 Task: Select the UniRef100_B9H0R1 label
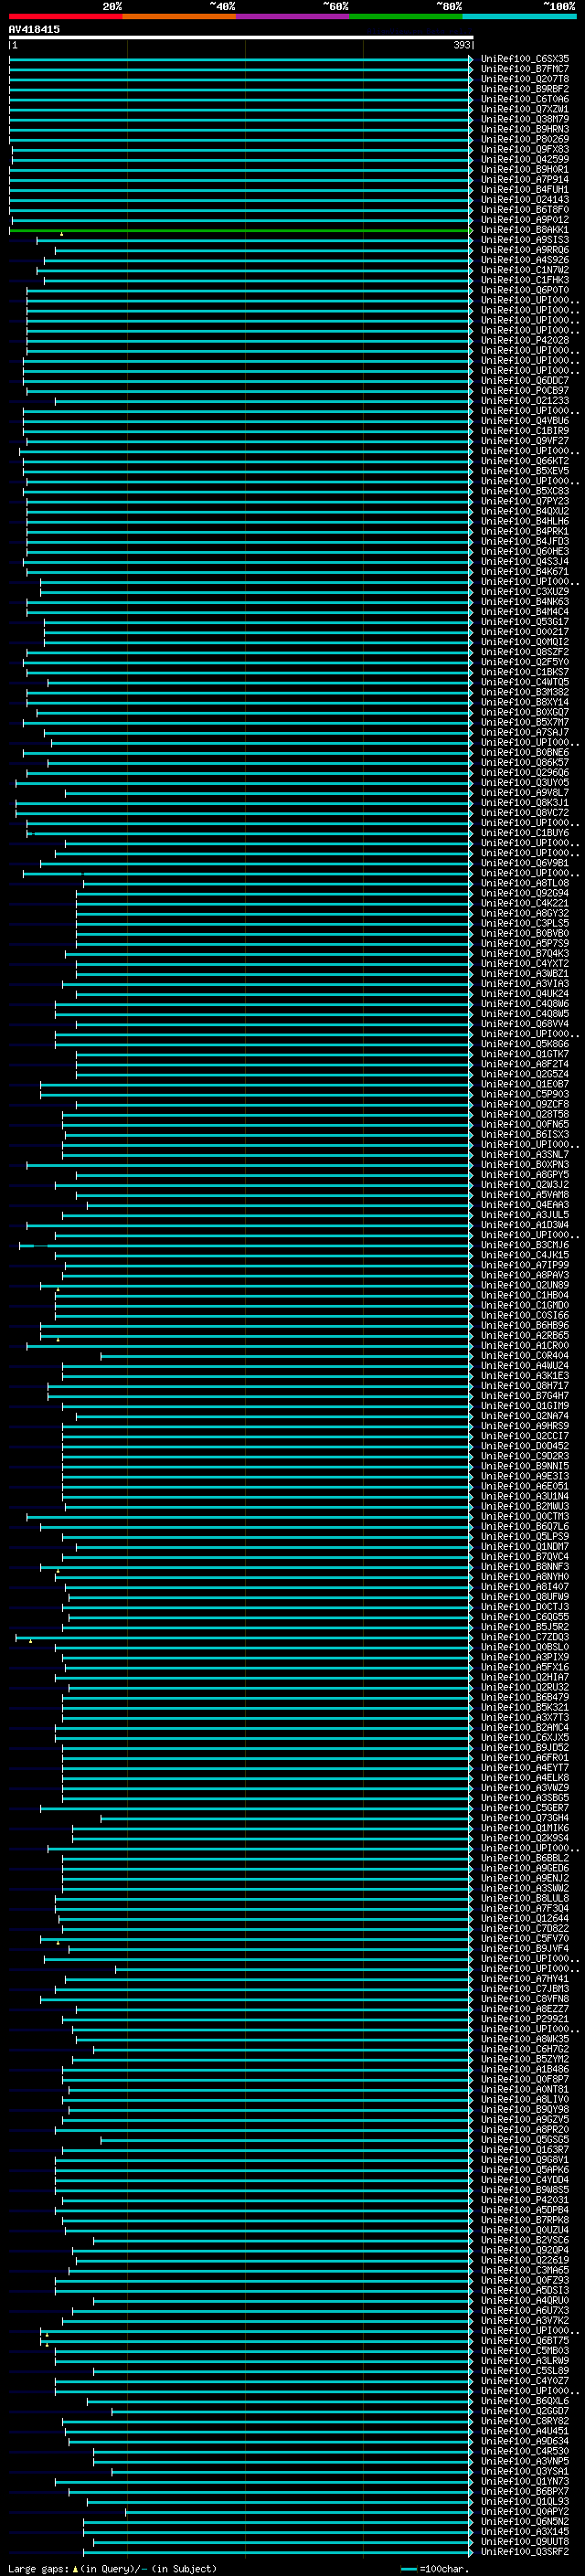(525, 169)
